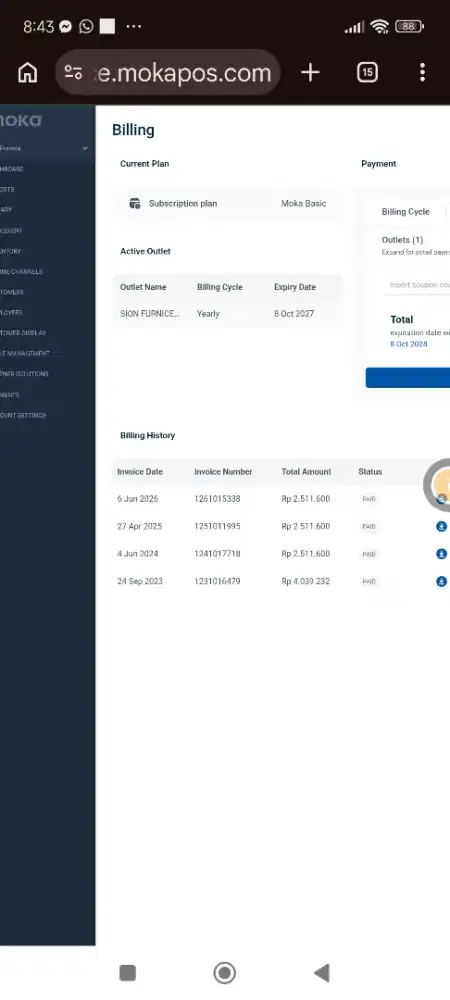Tap the Android recent apps square button

tap(127, 973)
